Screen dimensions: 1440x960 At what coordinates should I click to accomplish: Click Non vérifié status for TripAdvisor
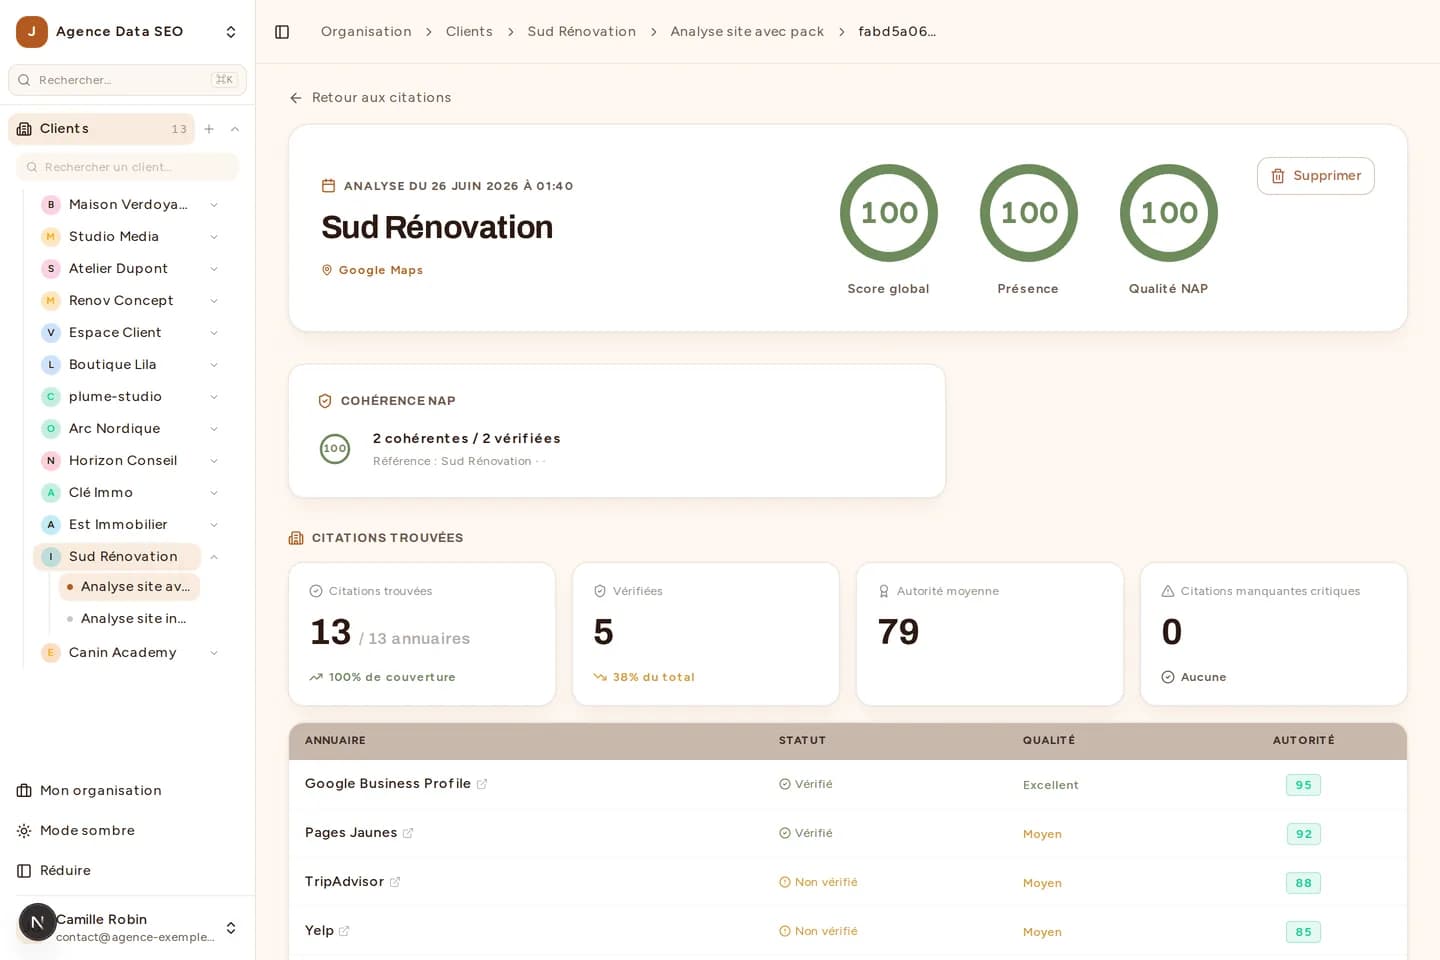(x=818, y=882)
